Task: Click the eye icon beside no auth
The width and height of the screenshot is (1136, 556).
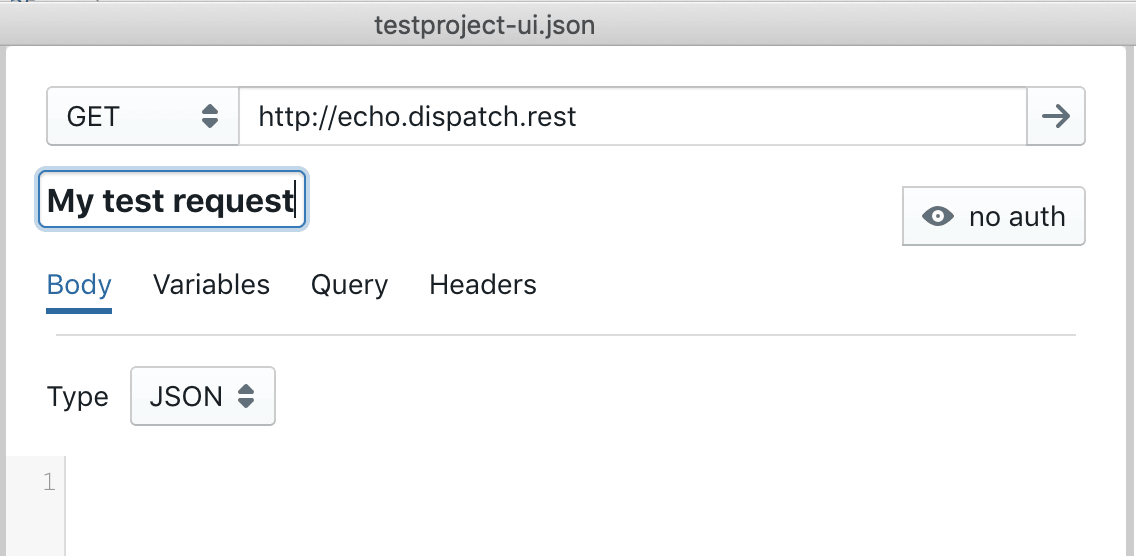Action: [937, 216]
